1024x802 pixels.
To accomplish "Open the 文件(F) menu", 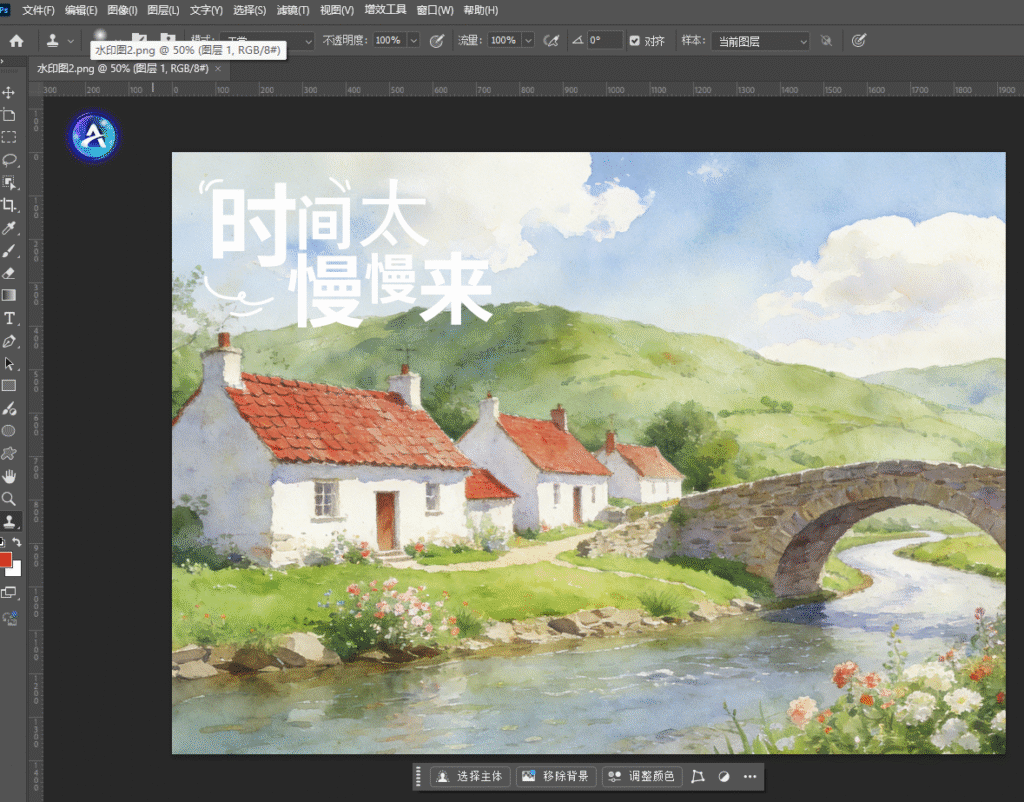I will coord(39,10).
